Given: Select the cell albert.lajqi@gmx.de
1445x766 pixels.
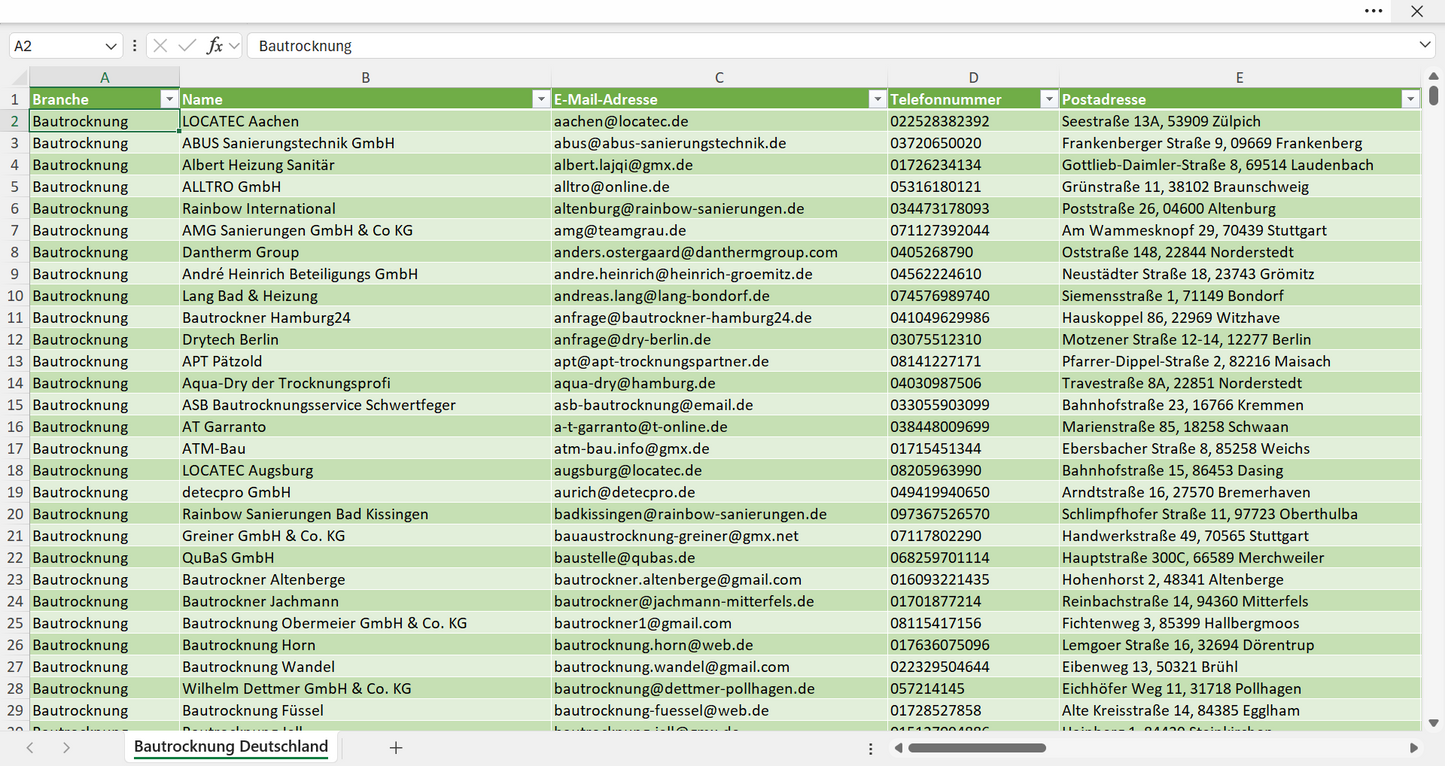Looking at the screenshot, I should click(x=720, y=165).
